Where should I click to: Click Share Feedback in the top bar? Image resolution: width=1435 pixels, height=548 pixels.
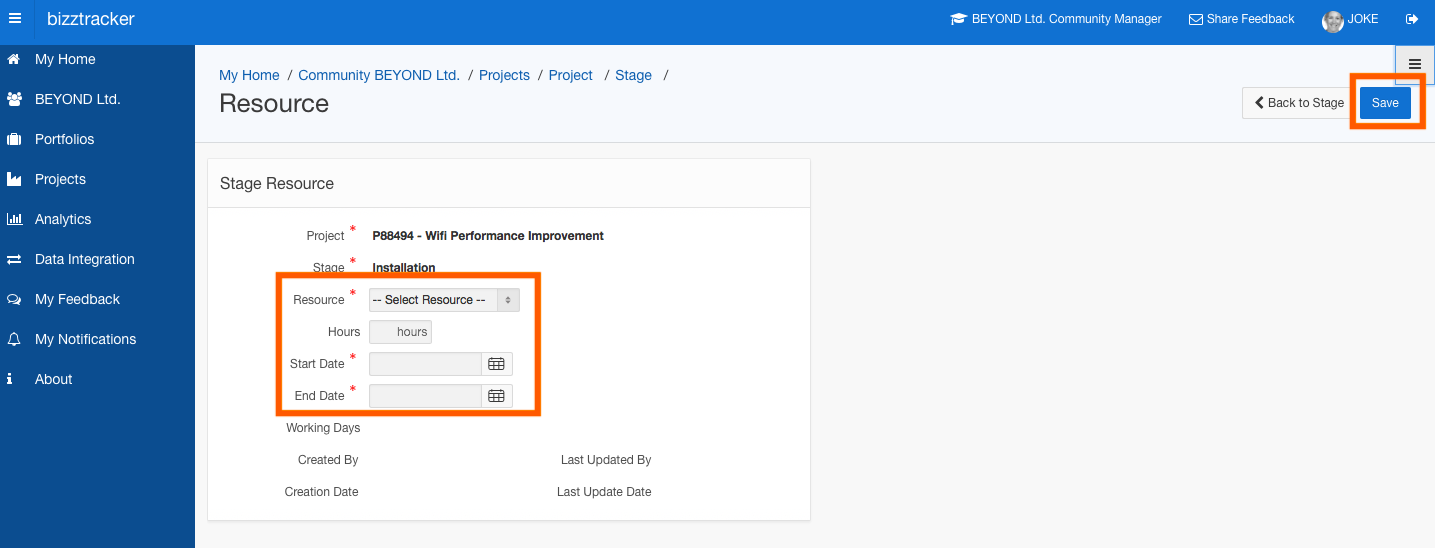click(x=1241, y=19)
